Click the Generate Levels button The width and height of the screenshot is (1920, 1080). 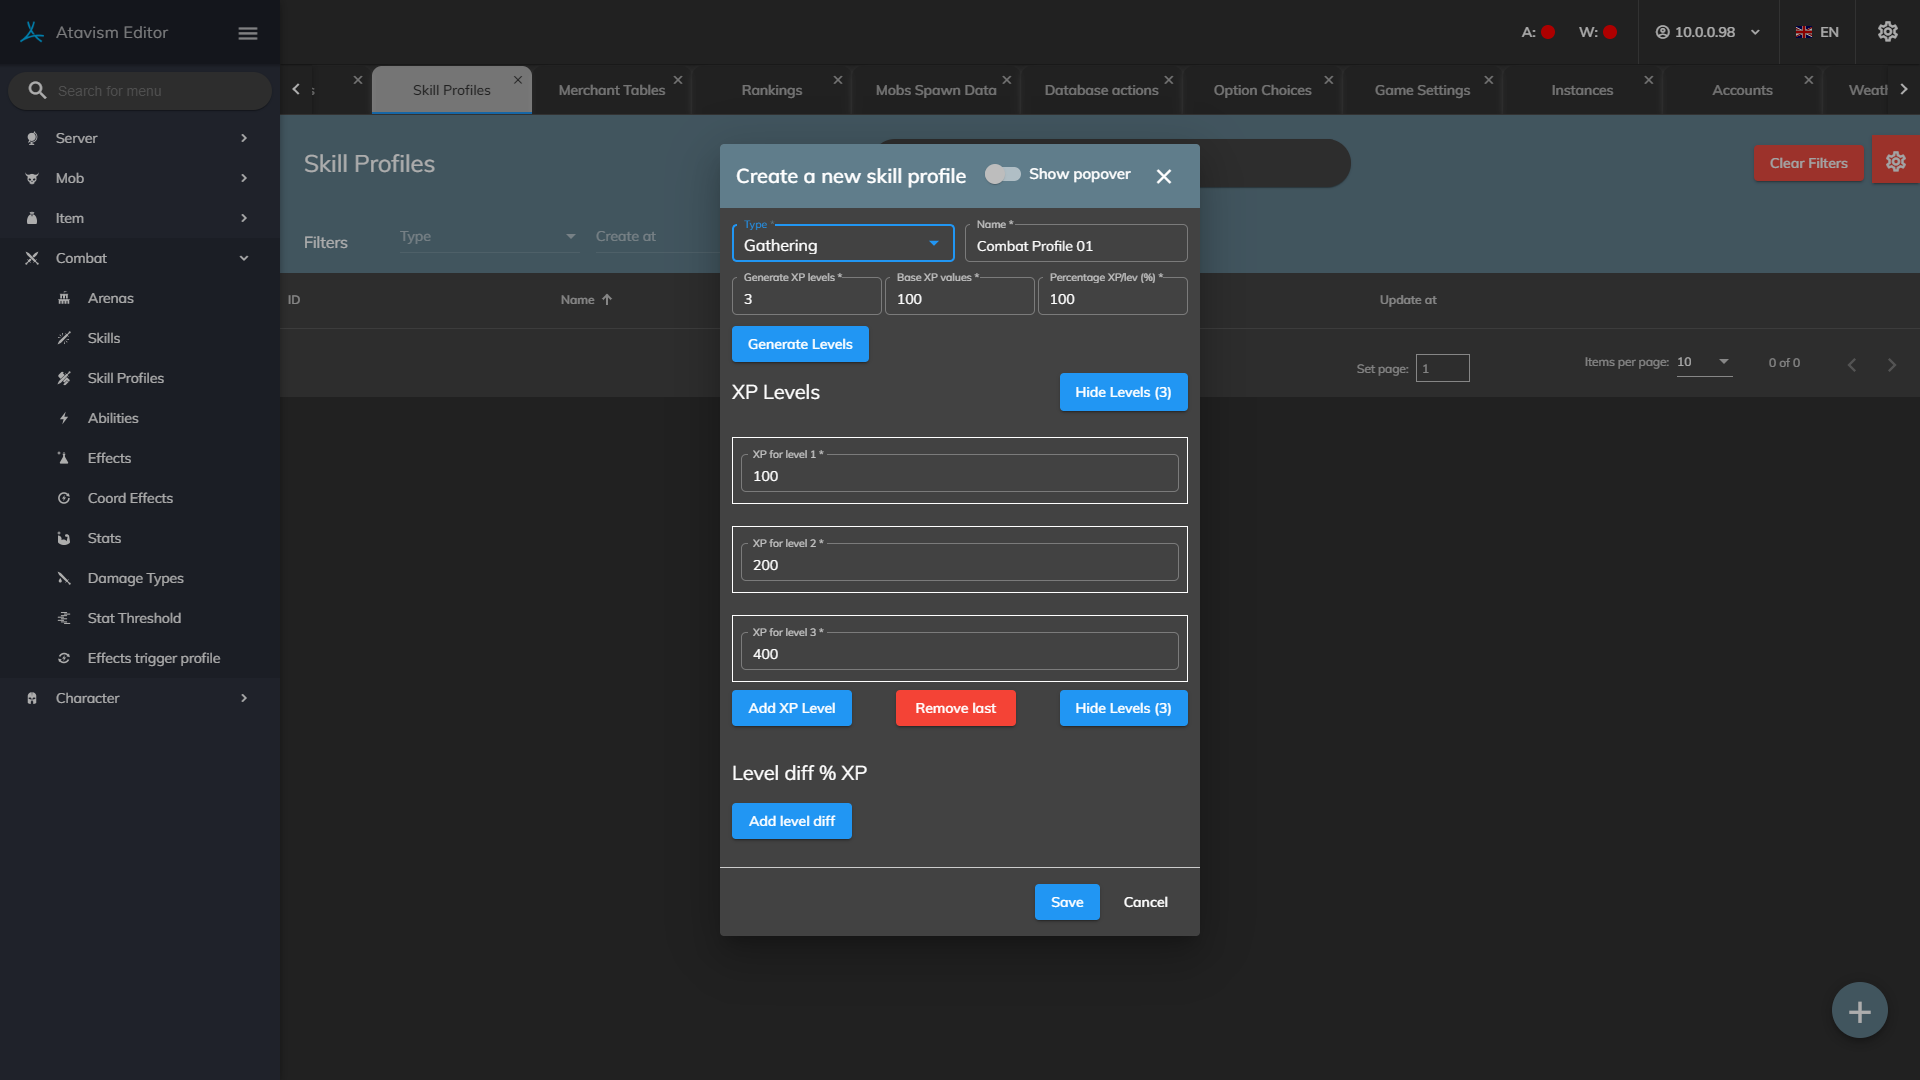coord(799,344)
